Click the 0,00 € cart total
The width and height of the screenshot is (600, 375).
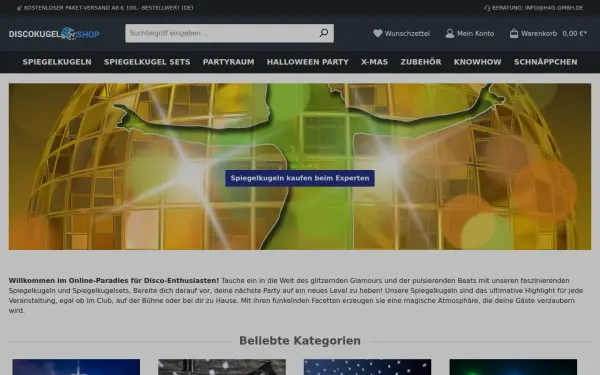(x=574, y=34)
